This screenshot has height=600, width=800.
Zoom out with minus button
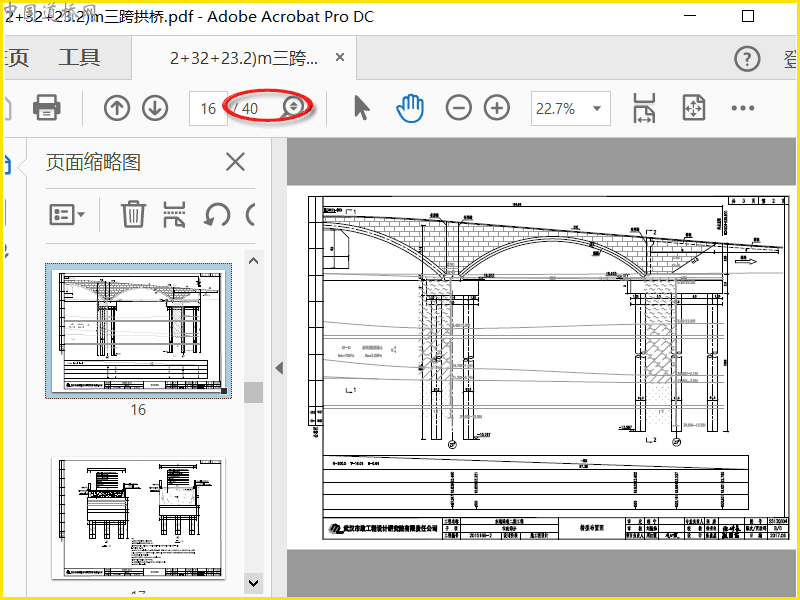(x=458, y=108)
